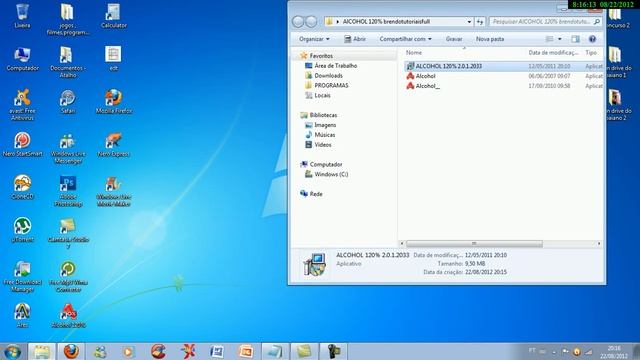Toggle the preview pane button
Screen dimensions: 640x360
(x=575, y=39)
